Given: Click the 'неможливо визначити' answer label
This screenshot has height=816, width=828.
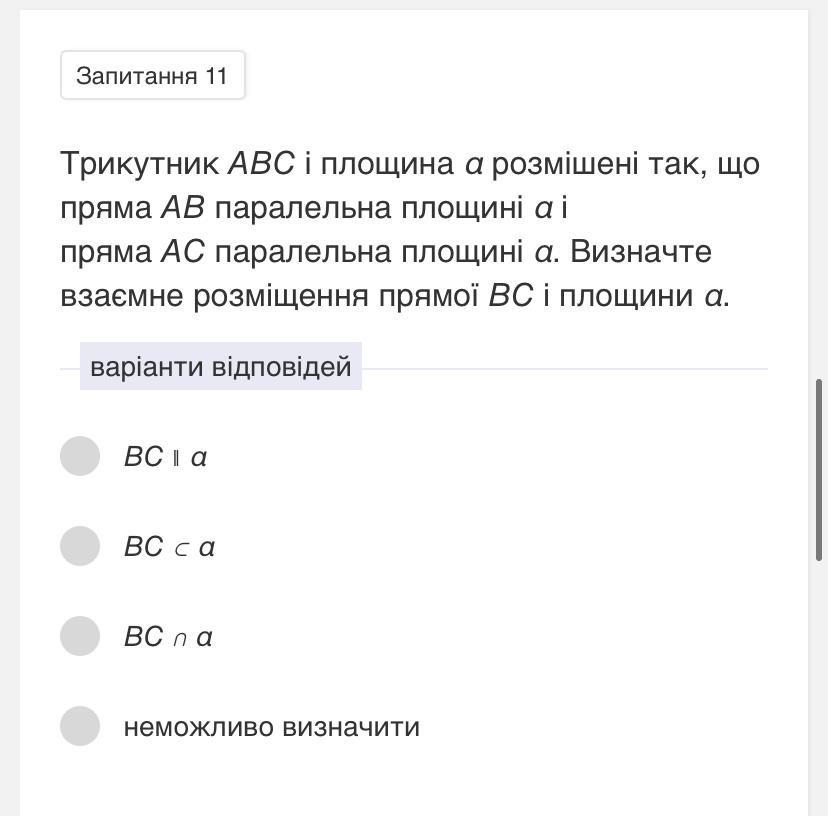Looking at the screenshot, I should pos(271,727).
